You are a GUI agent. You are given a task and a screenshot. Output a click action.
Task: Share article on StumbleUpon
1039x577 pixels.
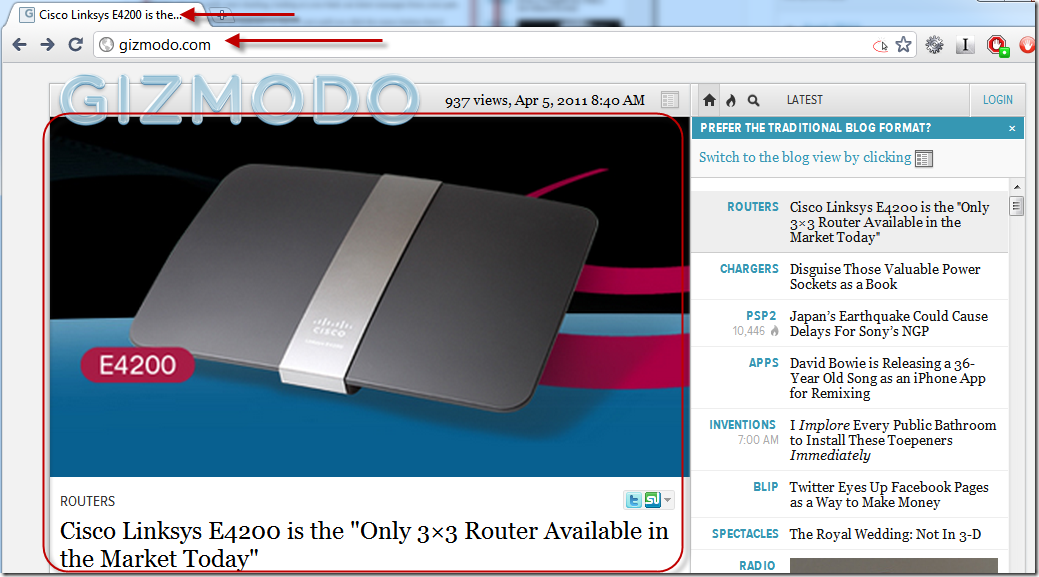[652, 500]
